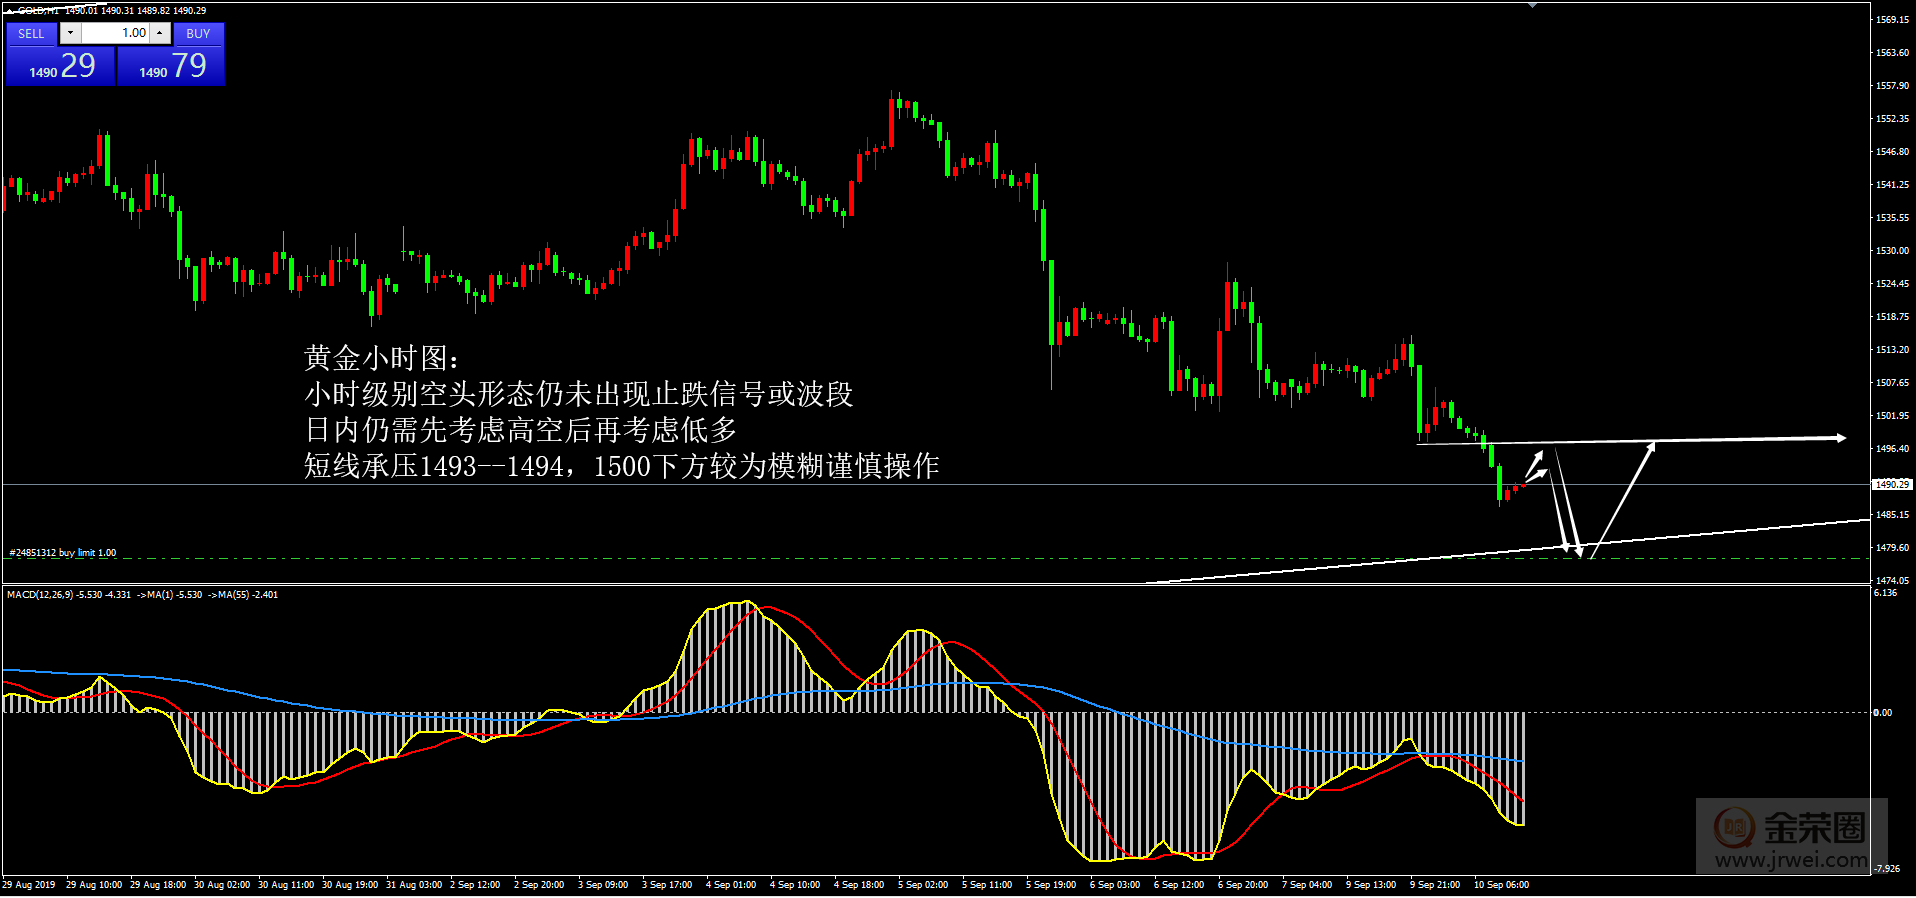
Task: Decrease lot volume with the down arrow
Action: (70, 33)
